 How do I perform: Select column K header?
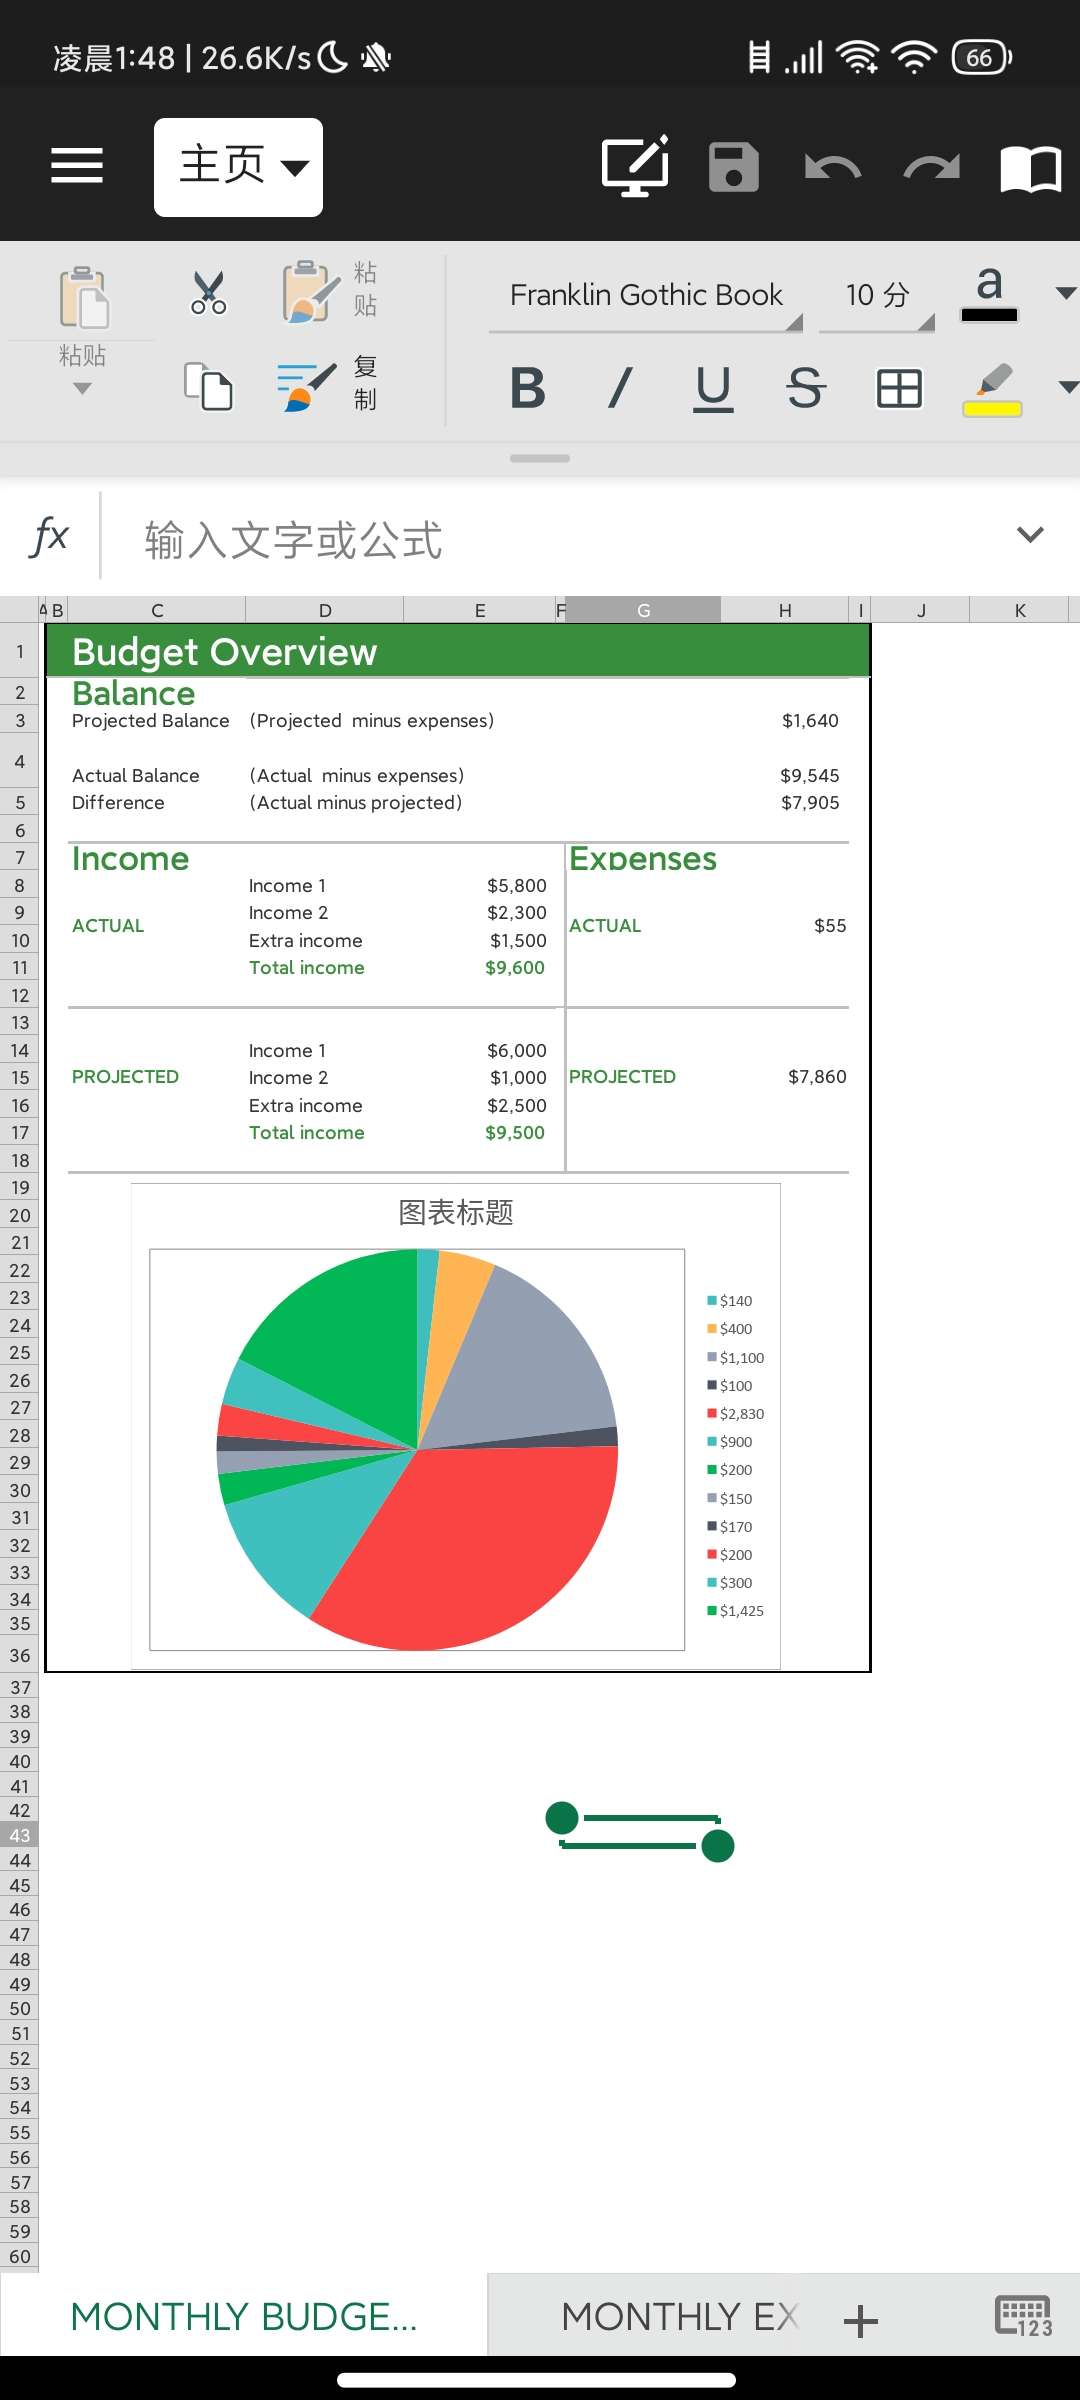tap(1020, 610)
